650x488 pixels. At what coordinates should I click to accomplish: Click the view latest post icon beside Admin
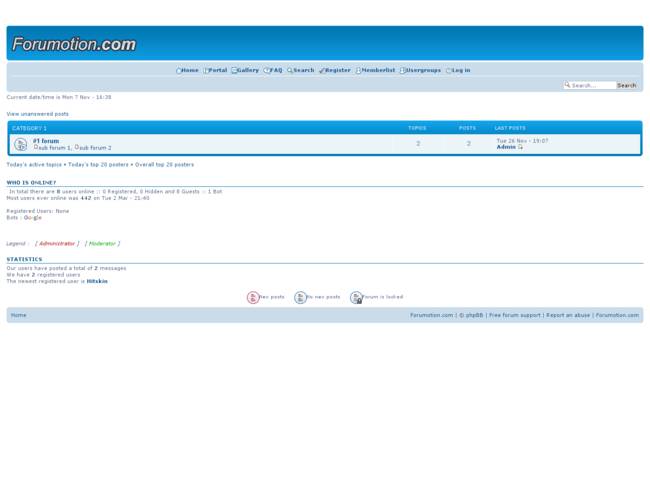coord(520,148)
